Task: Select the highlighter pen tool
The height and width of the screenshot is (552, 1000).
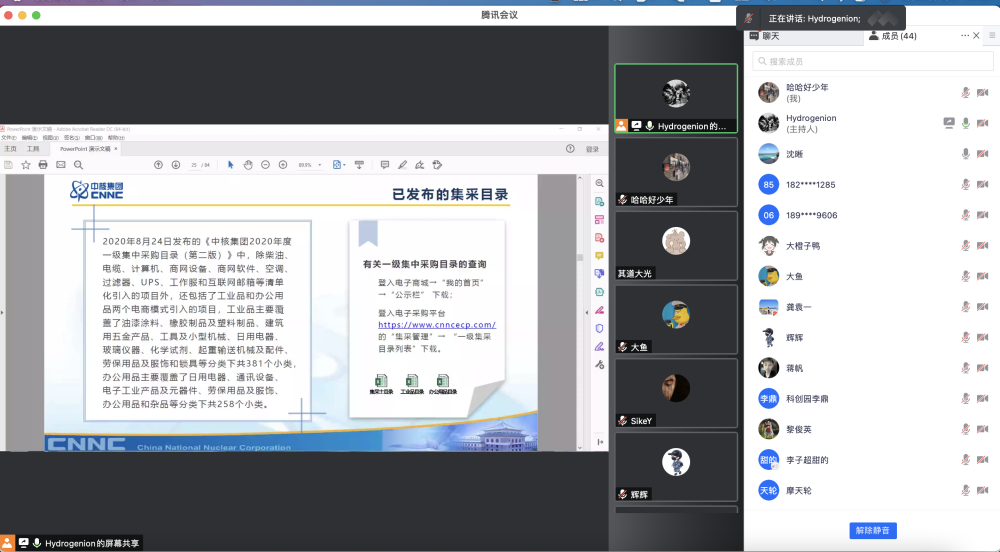Action: [x=402, y=165]
